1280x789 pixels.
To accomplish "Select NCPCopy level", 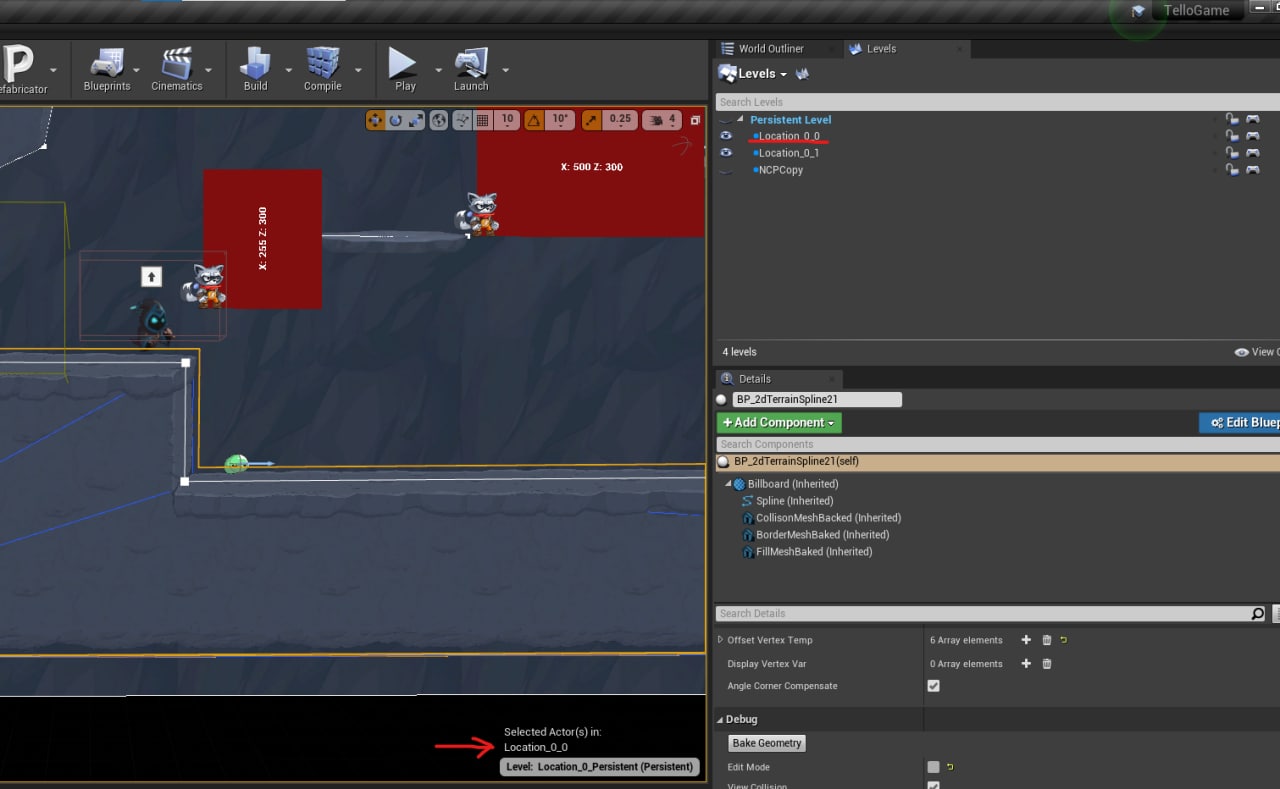I will [x=781, y=170].
